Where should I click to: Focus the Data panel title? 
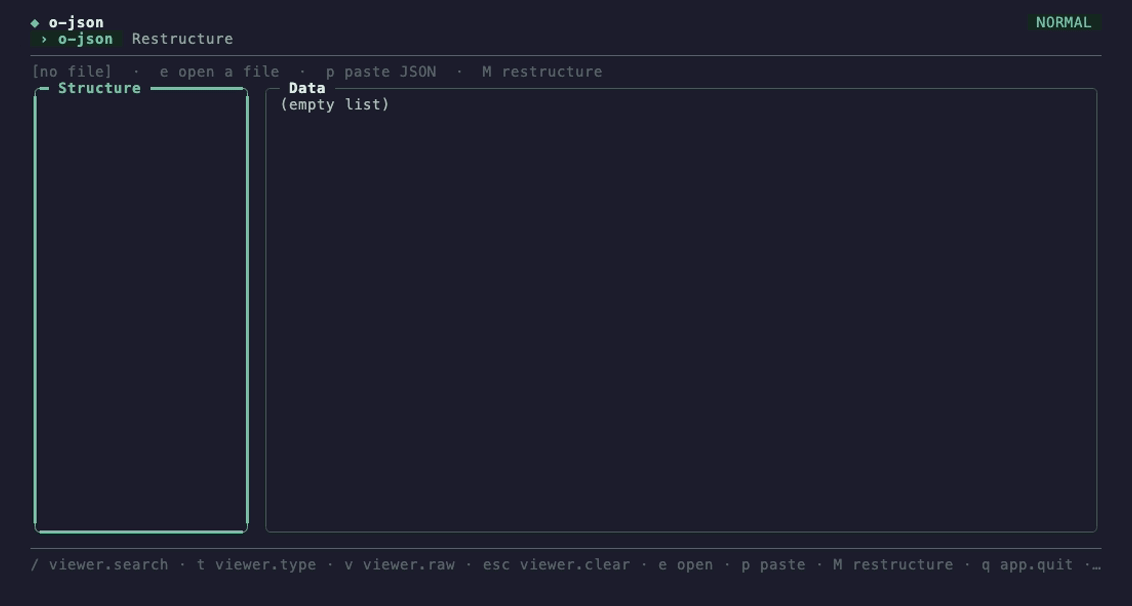[307, 88]
